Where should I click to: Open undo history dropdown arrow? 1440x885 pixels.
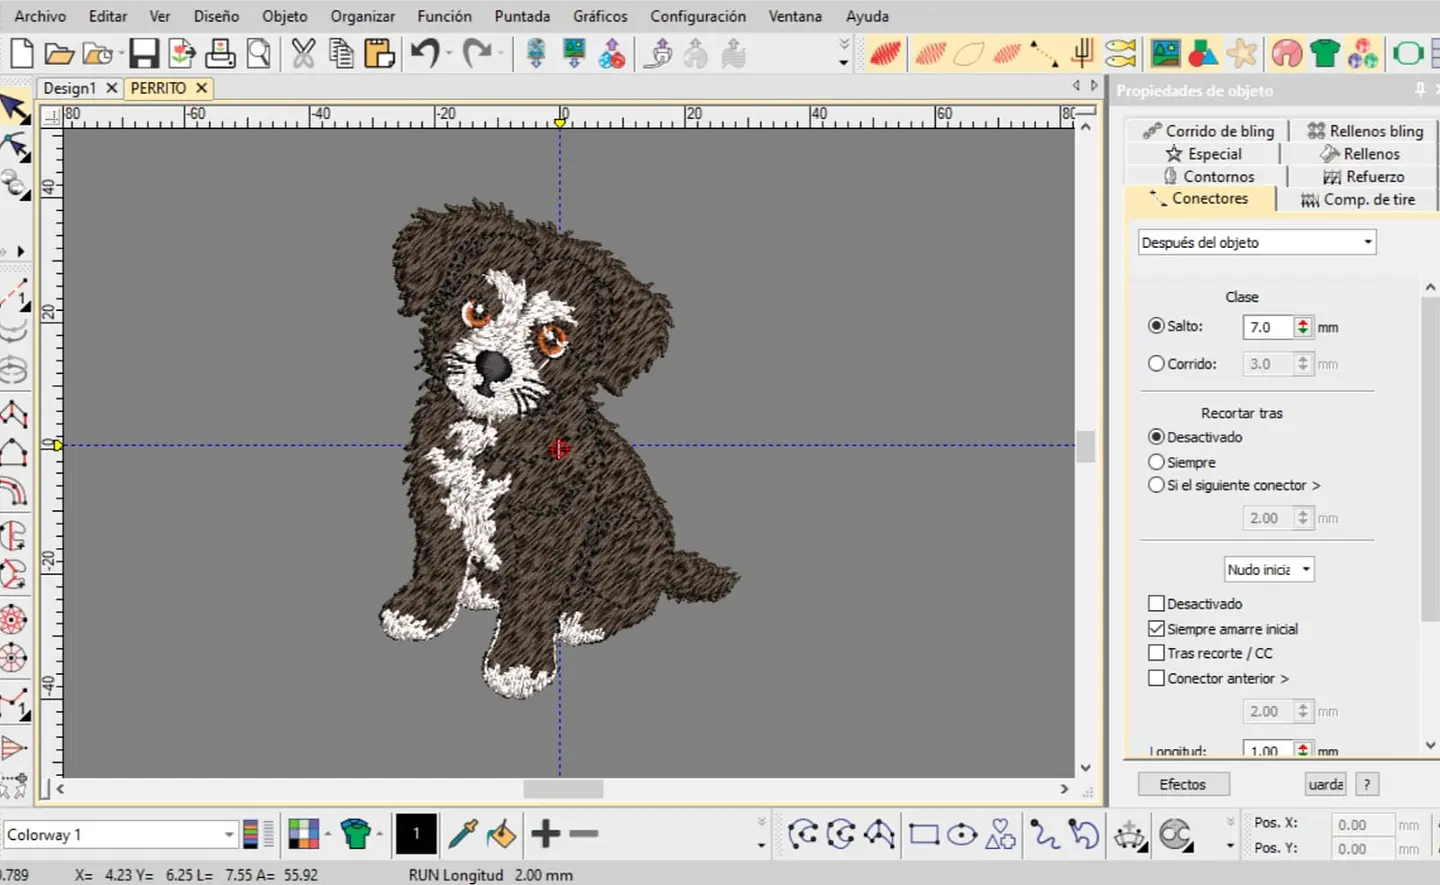(449, 53)
